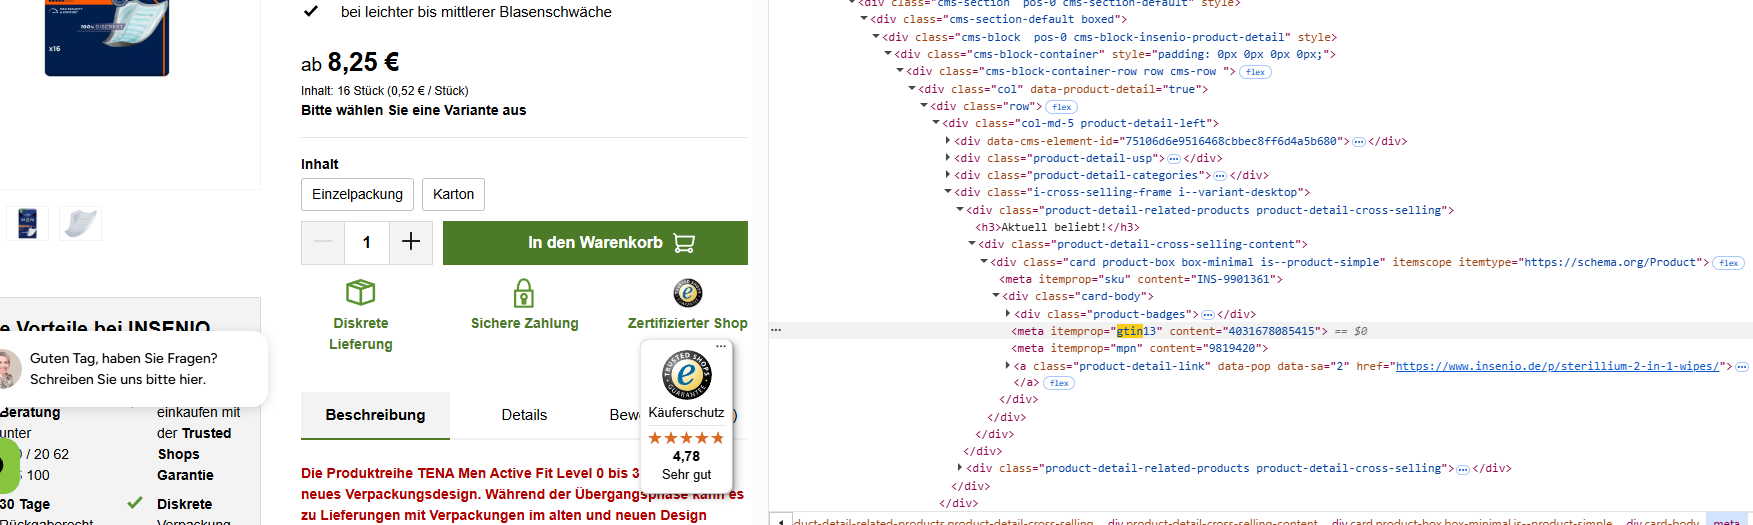This screenshot has width=1753, height=525.
Task: Select the Einzelpackung variant
Action: click(x=357, y=194)
